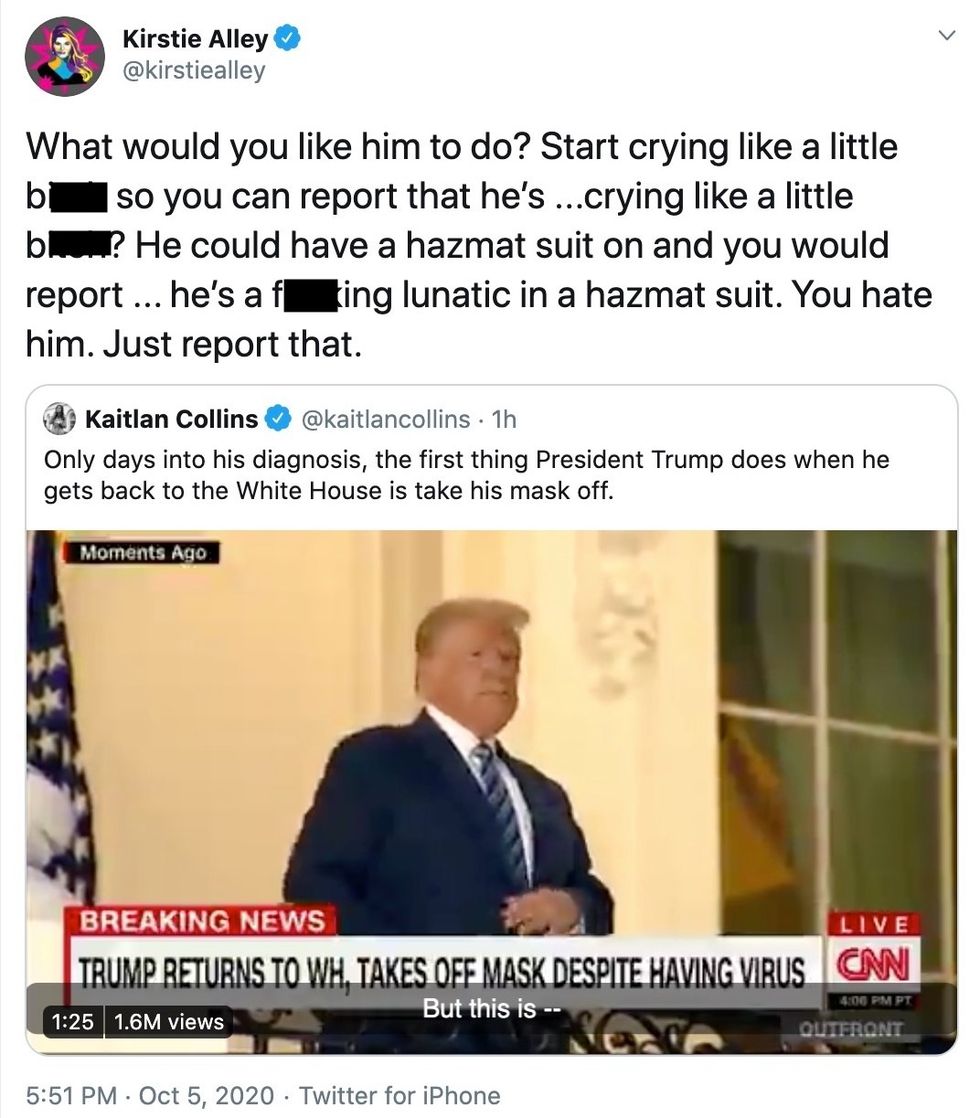Click the Breaking News banner in video
The height and width of the screenshot is (1118, 980).
(x=201, y=920)
